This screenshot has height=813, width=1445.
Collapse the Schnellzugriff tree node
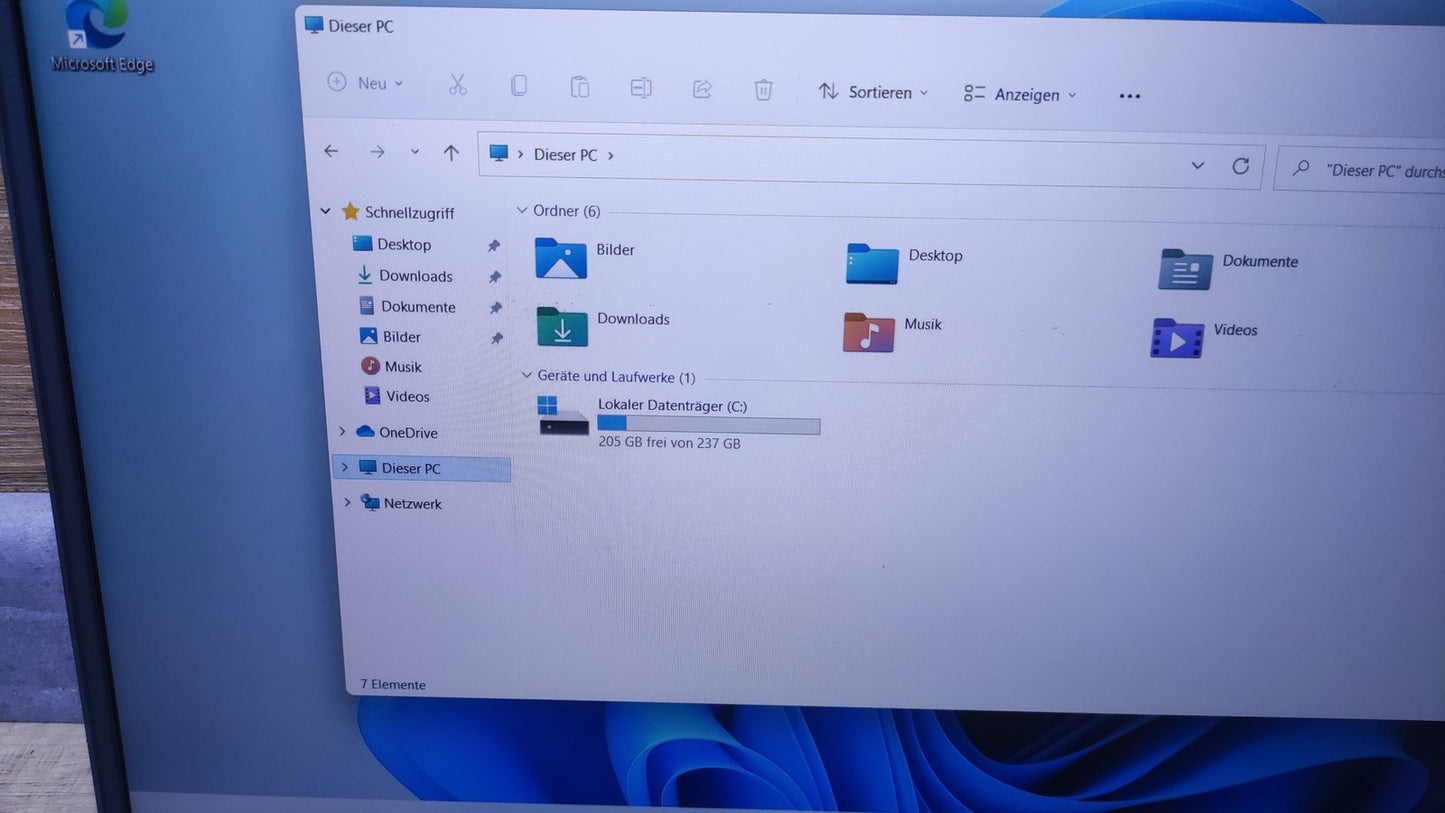click(325, 211)
